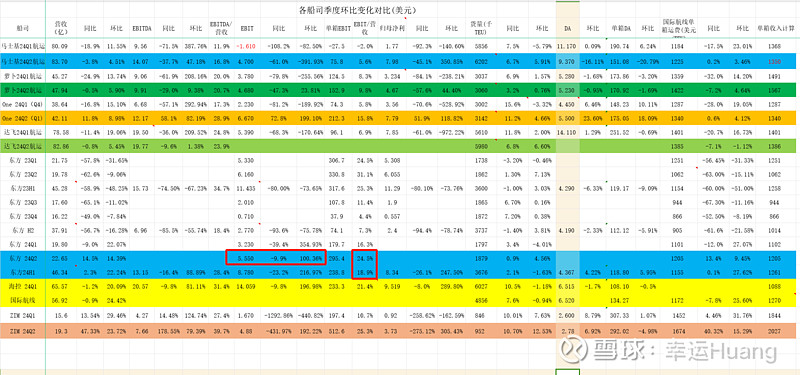Click the green-bordered active cell at bottom
This screenshot has height=375, width=800.
click(x=567, y=372)
